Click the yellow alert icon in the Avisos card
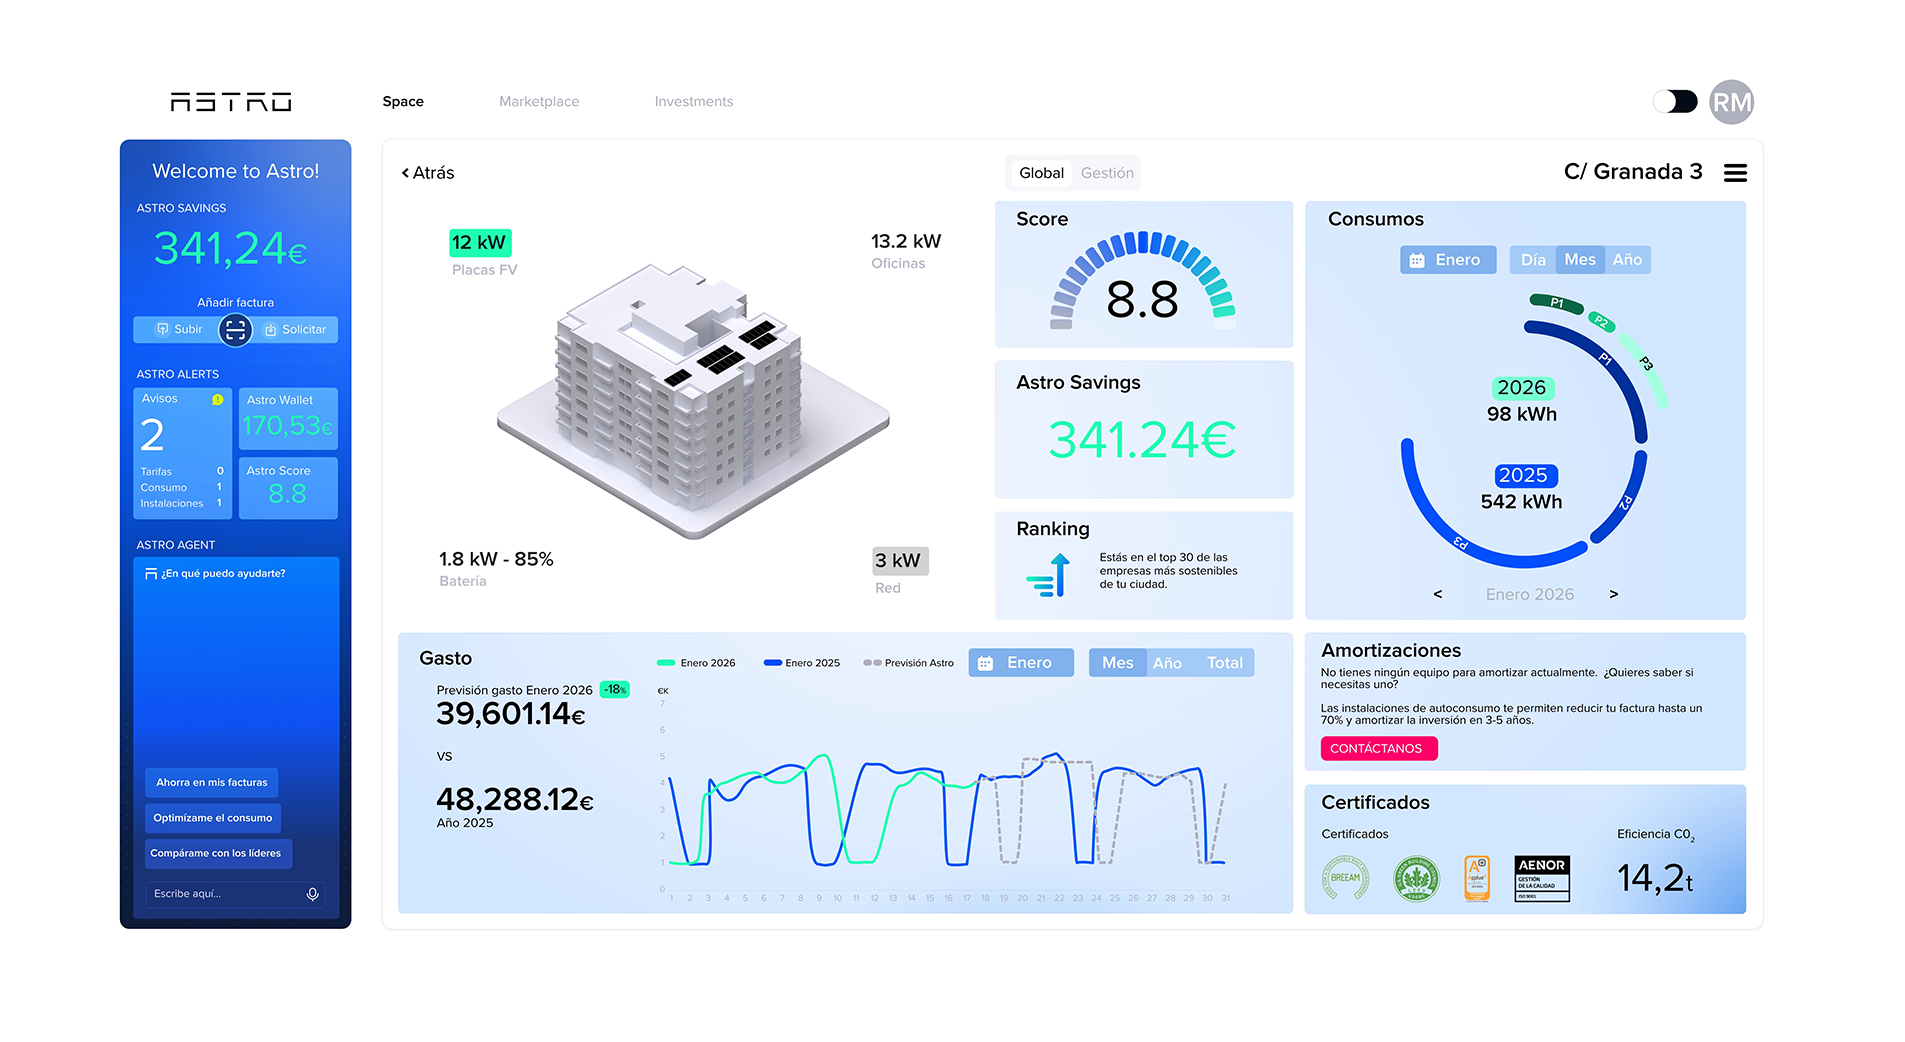Screen dimensions: 1905x1042 [x=217, y=399]
